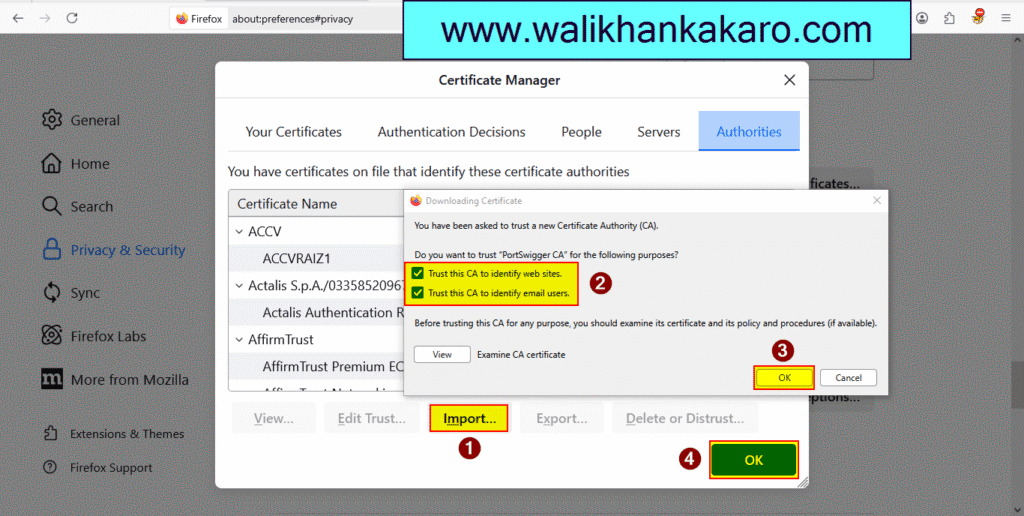Open the Search settings label
This screenshot has width=1024, height=516.
point(91,207)
